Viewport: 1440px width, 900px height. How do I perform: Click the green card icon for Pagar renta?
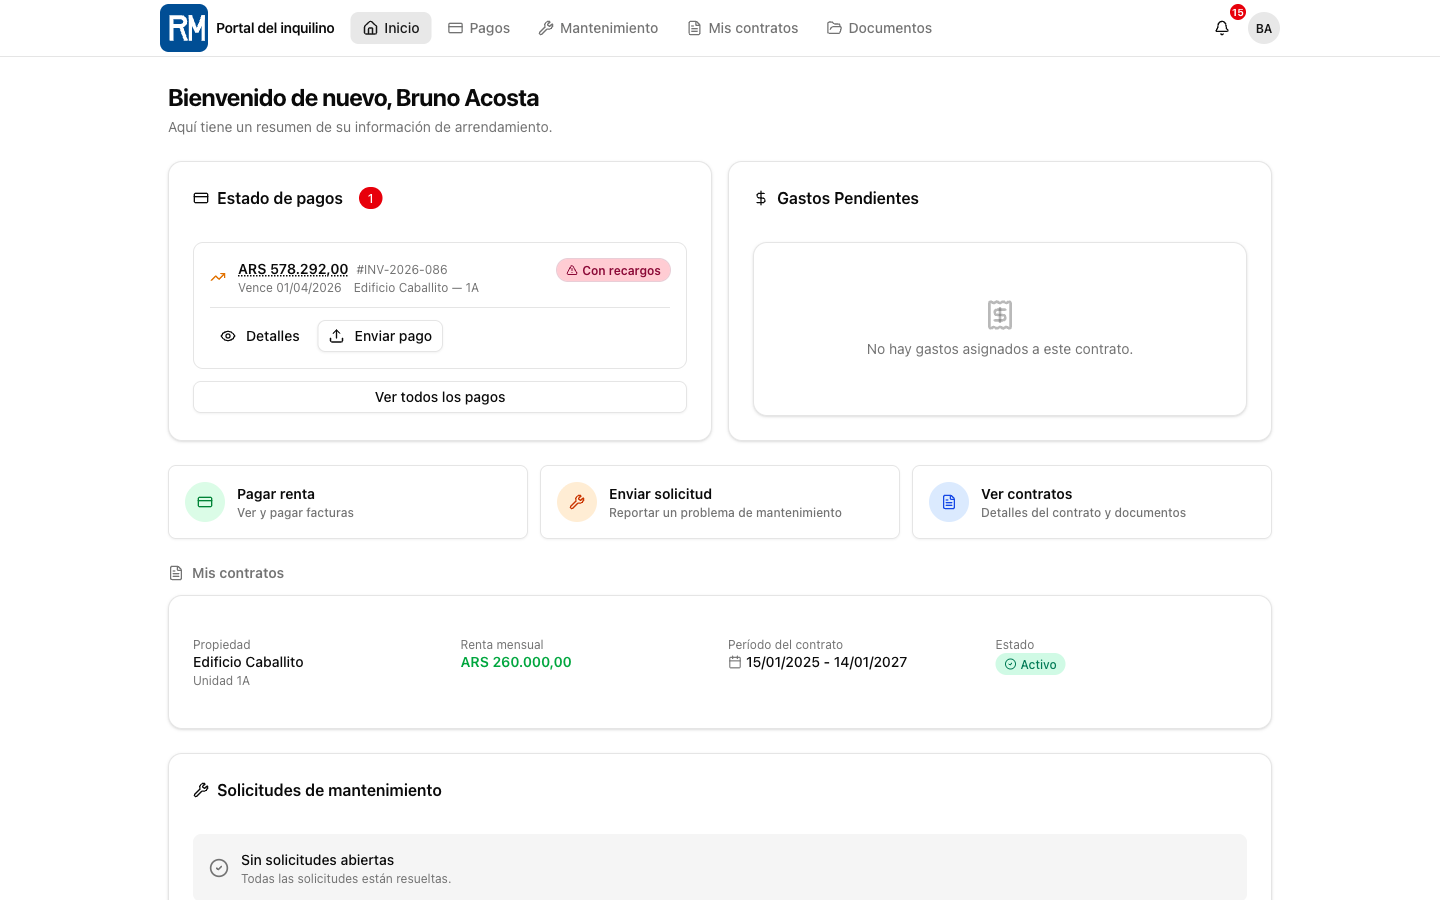[x=205, y=502]
